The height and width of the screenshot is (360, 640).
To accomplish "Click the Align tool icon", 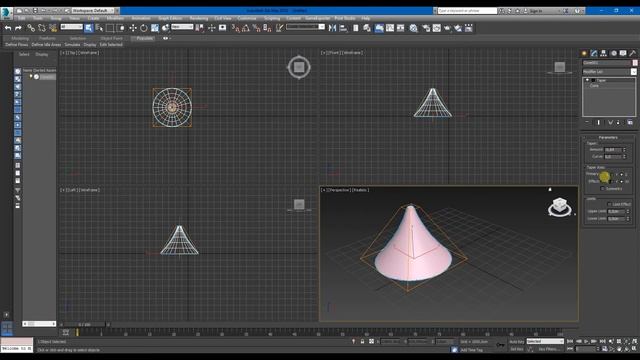I will point(343,28).
